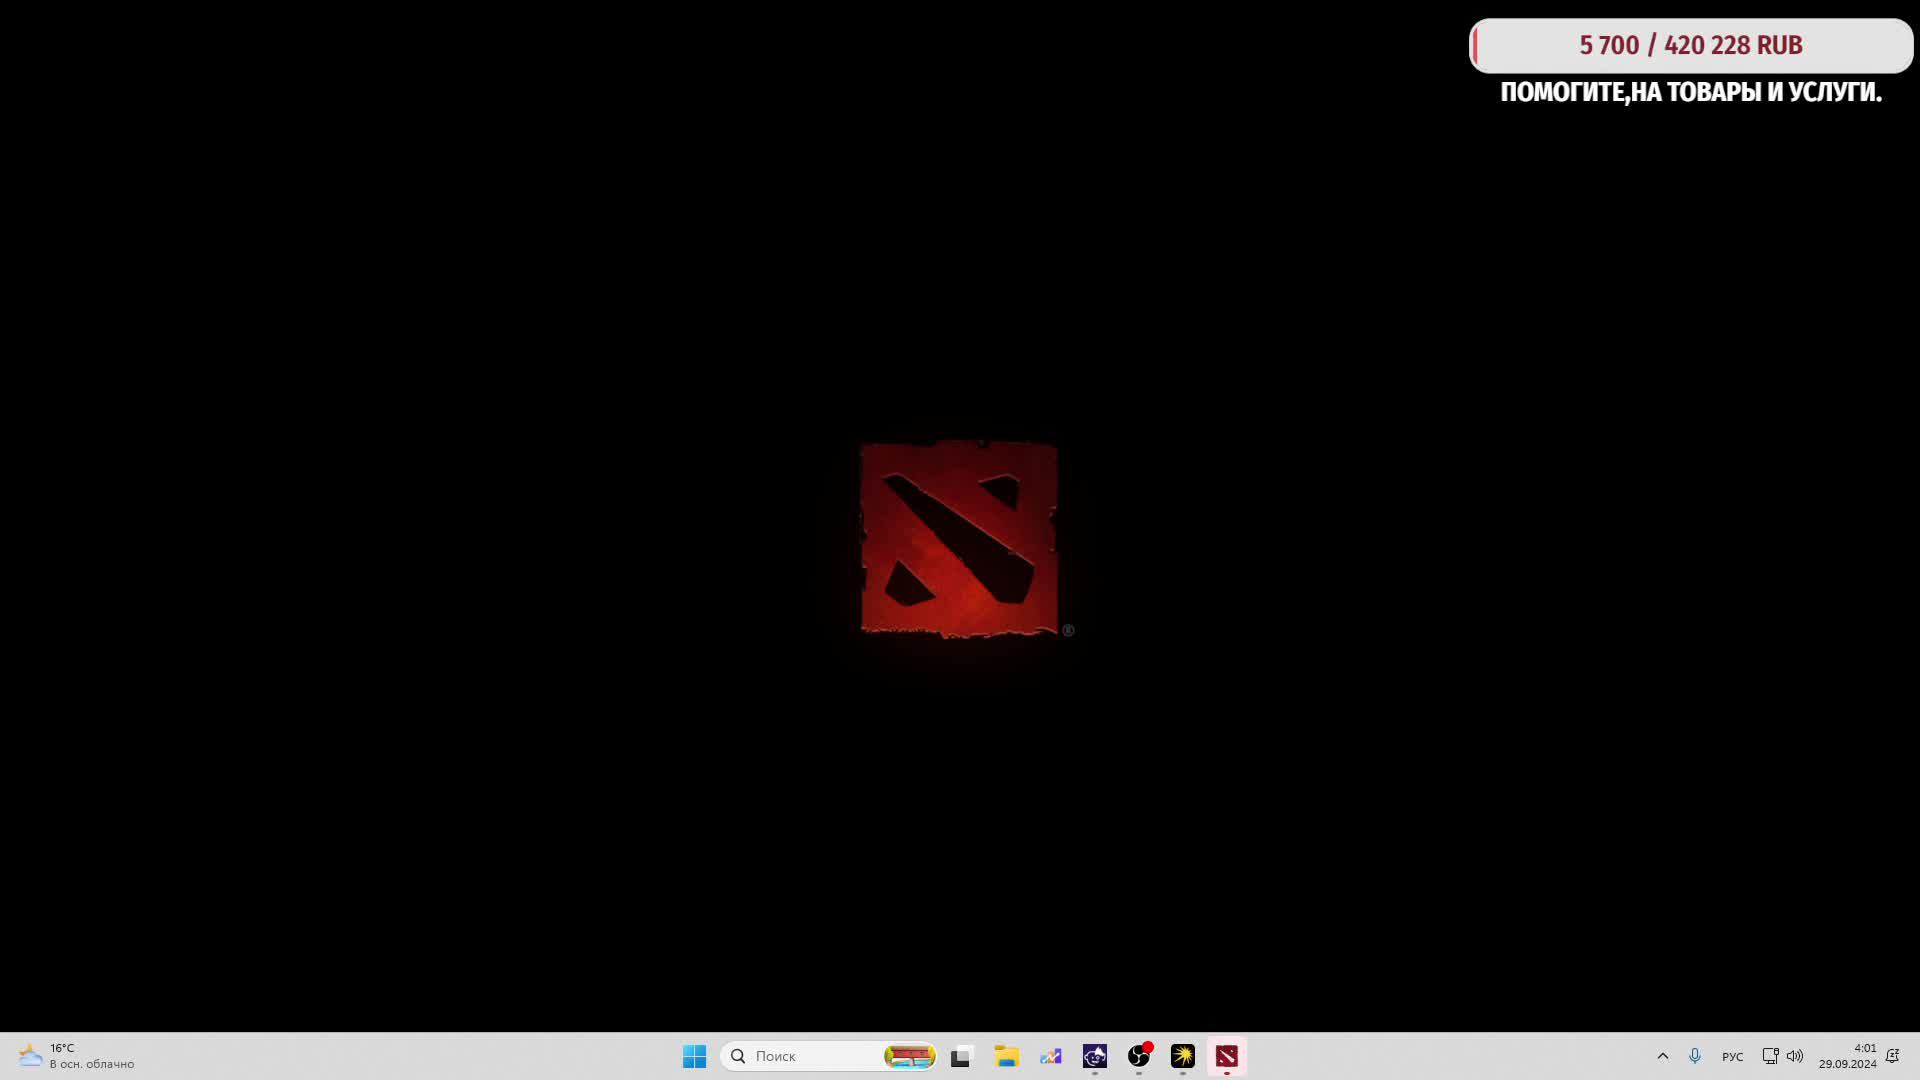Click the Dota 2 logo in center
The height and width of the screenshot is (1080, 1920).
pos(959,539)
